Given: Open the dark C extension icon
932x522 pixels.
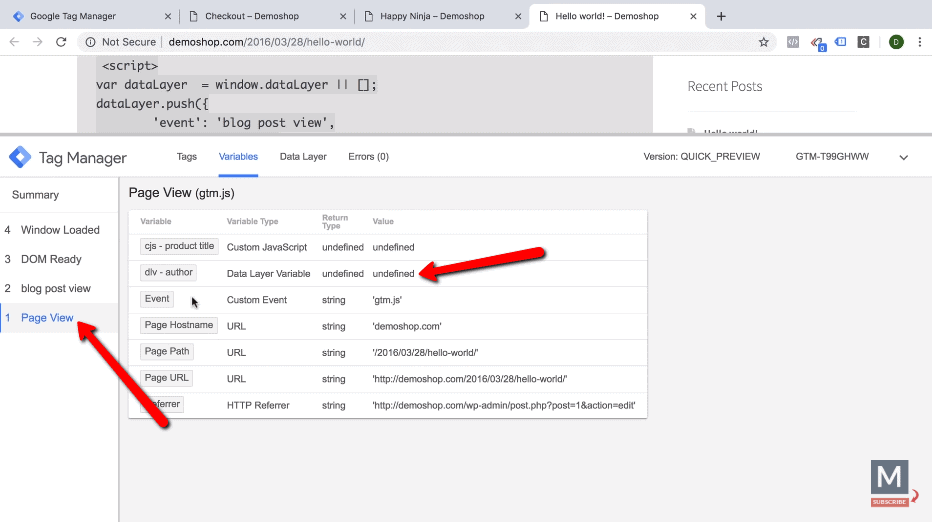Looking at the screenshot, I should coord(864,42).
